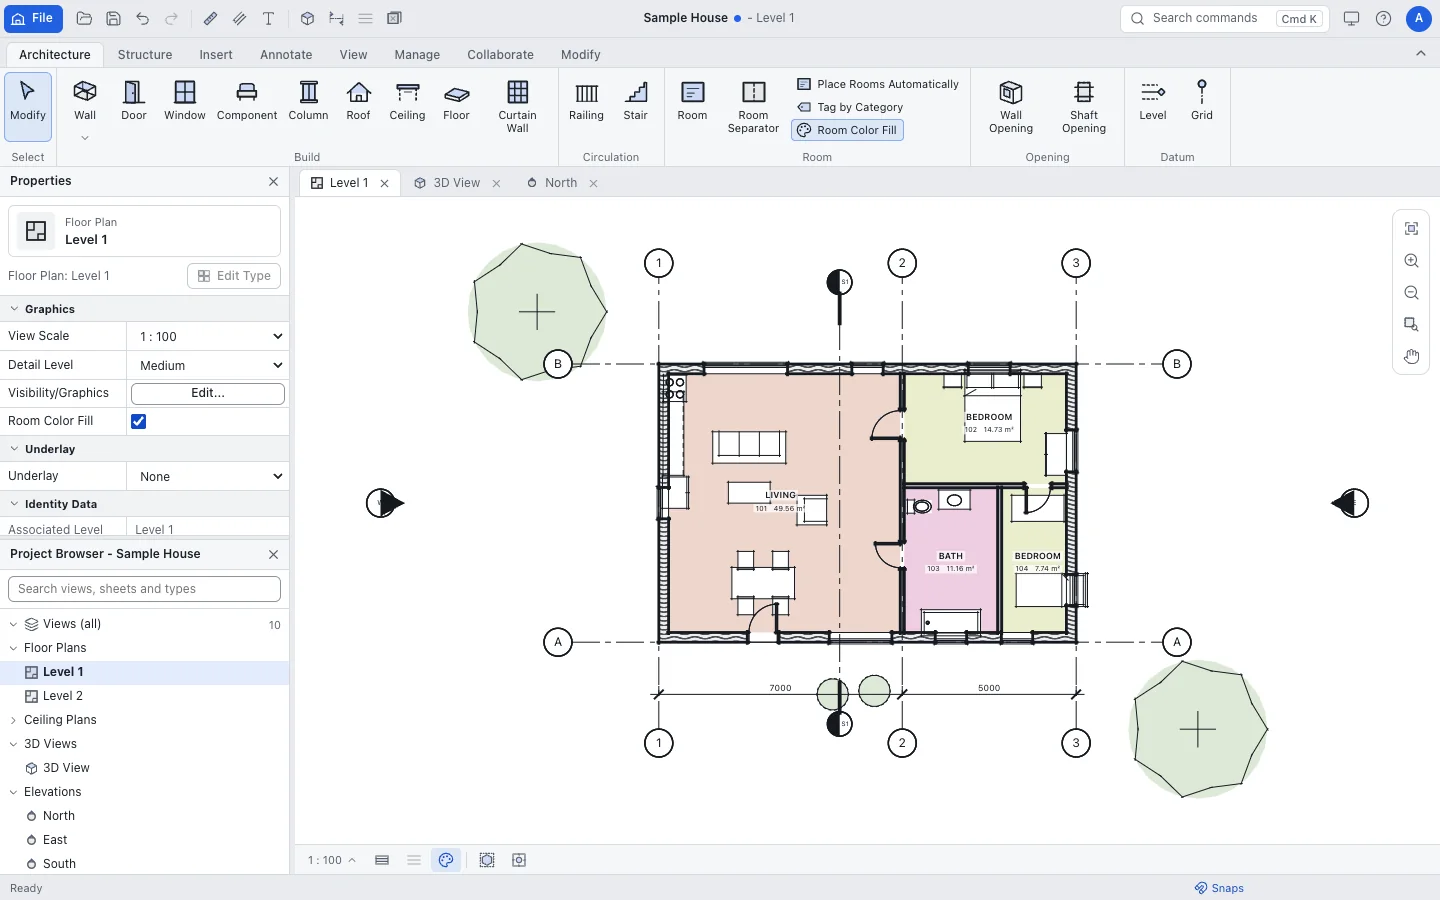Open the Wall tool dropdown arrow
The width and height of the screenshot is (1440, 900).
click(x=85, y=138)
